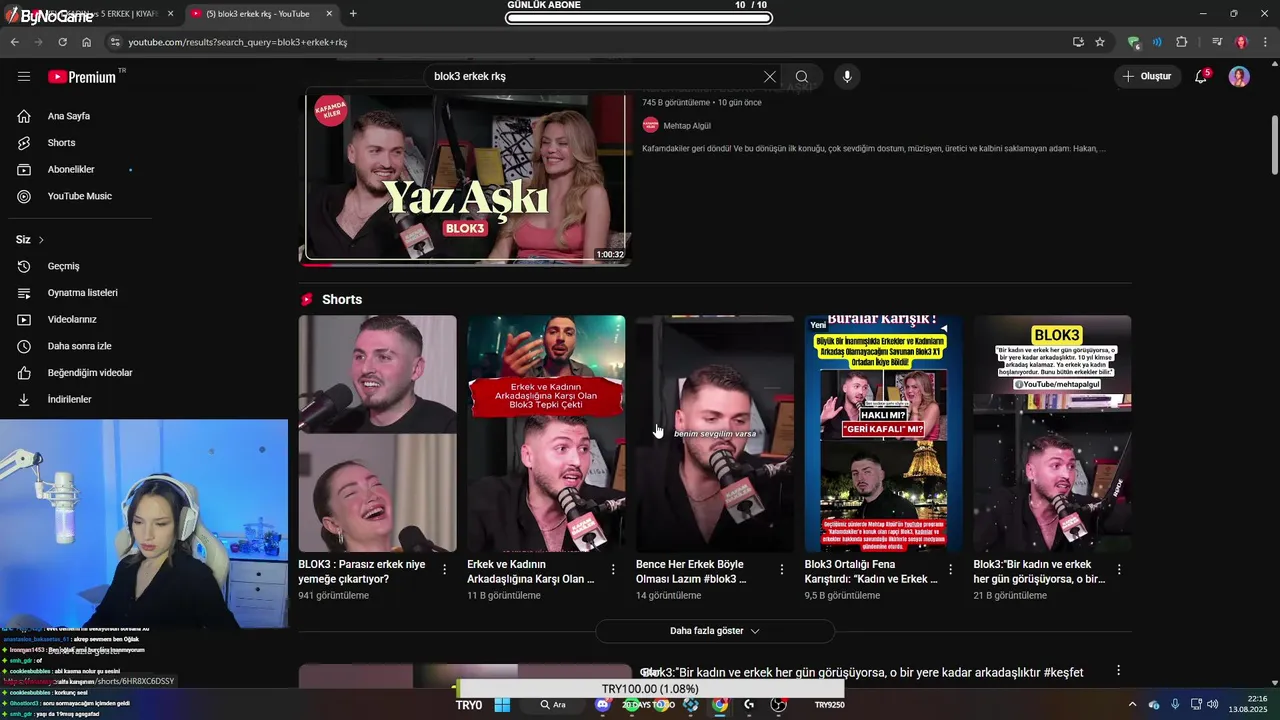Expand Daha fazla göster shorts
This screenshot has width=1280, height=720.
coord(715,631)
